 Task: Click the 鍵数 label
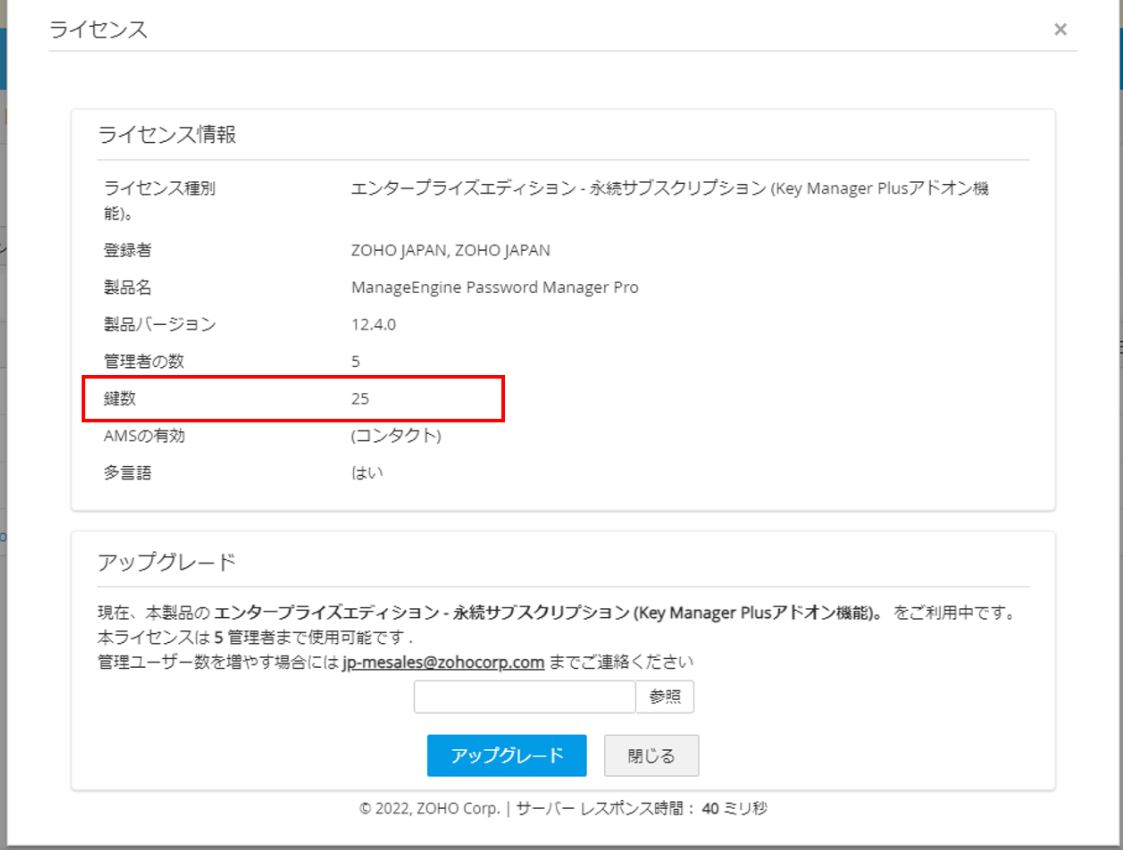tap(120, 399)
